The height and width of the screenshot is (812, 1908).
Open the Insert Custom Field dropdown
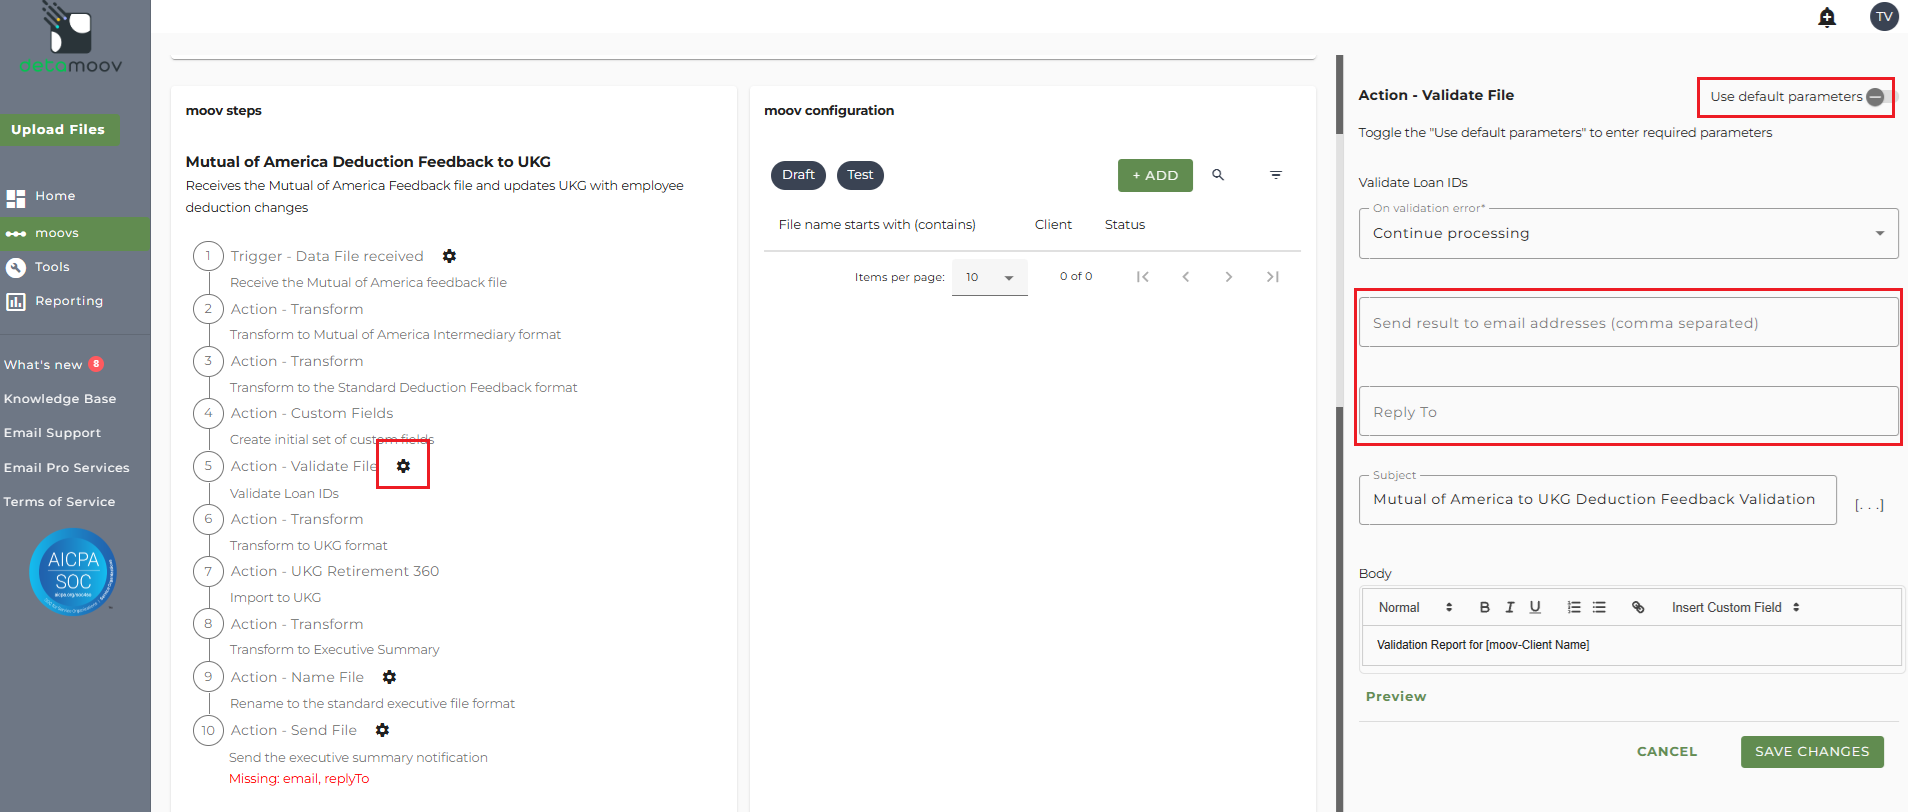pos(1736,607)
